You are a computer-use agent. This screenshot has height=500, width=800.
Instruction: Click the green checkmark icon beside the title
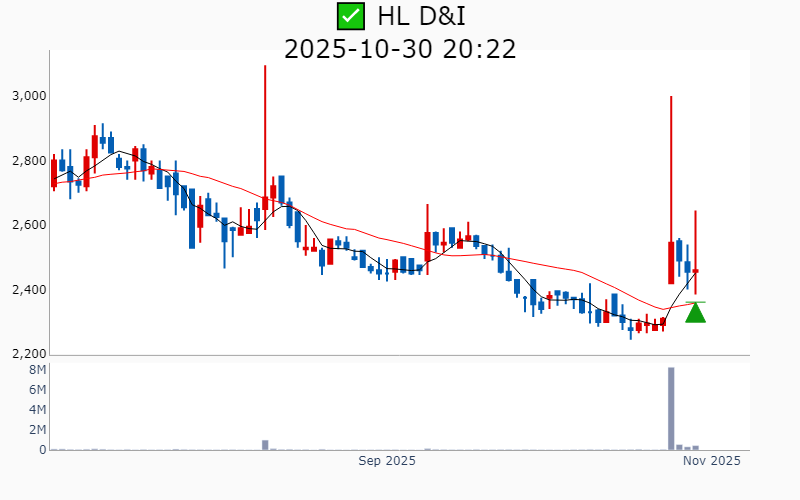coord(350,16)
